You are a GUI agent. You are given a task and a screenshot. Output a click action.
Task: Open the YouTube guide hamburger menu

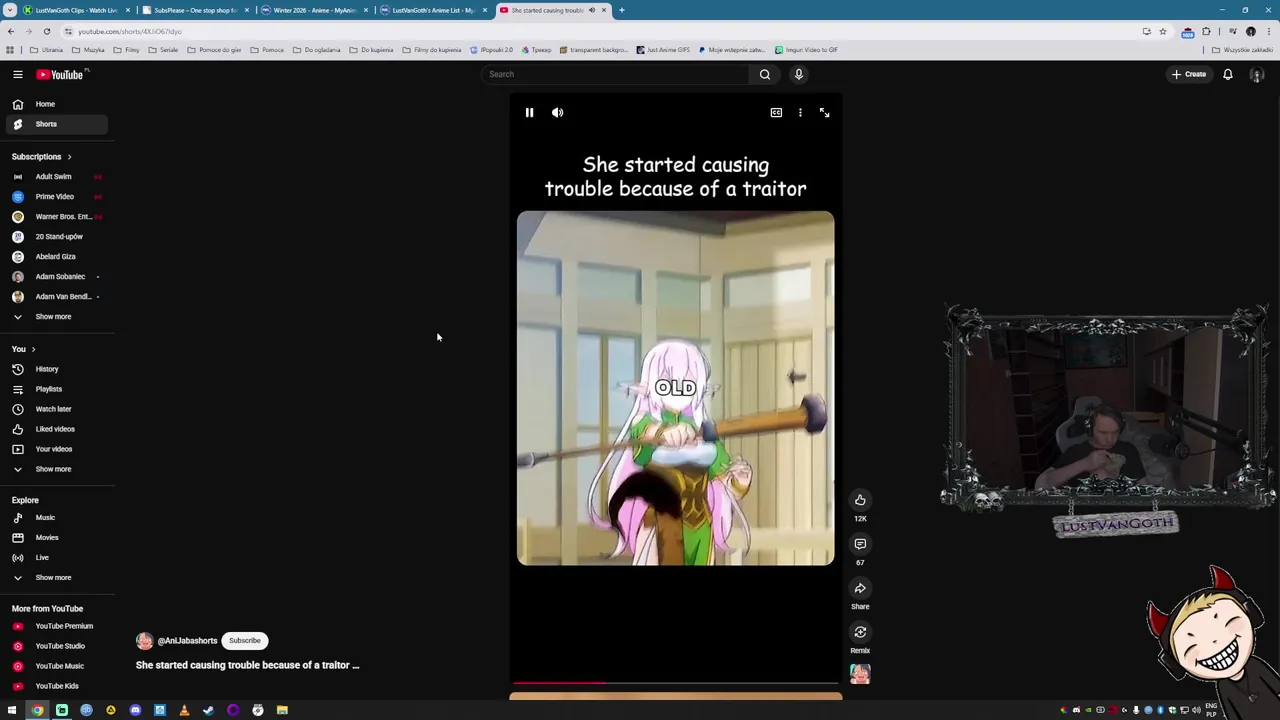point(17,74)
